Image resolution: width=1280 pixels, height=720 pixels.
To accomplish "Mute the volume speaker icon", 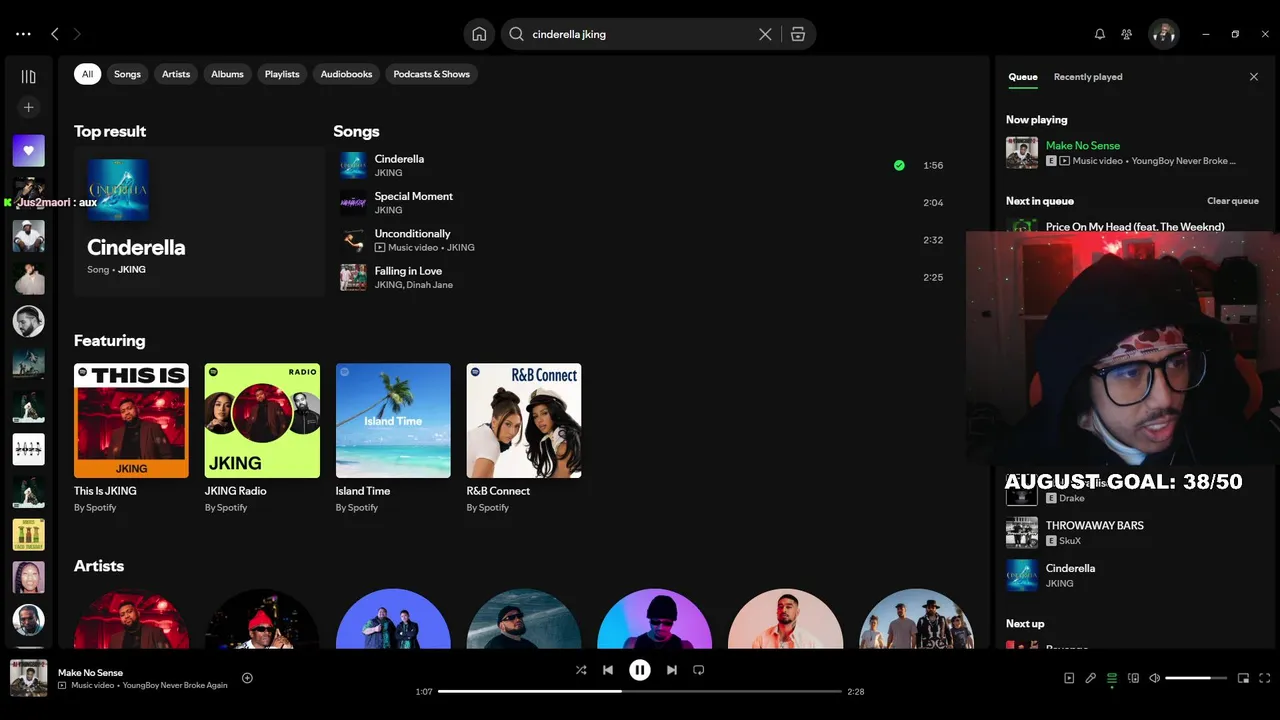I will point(1155,678).
